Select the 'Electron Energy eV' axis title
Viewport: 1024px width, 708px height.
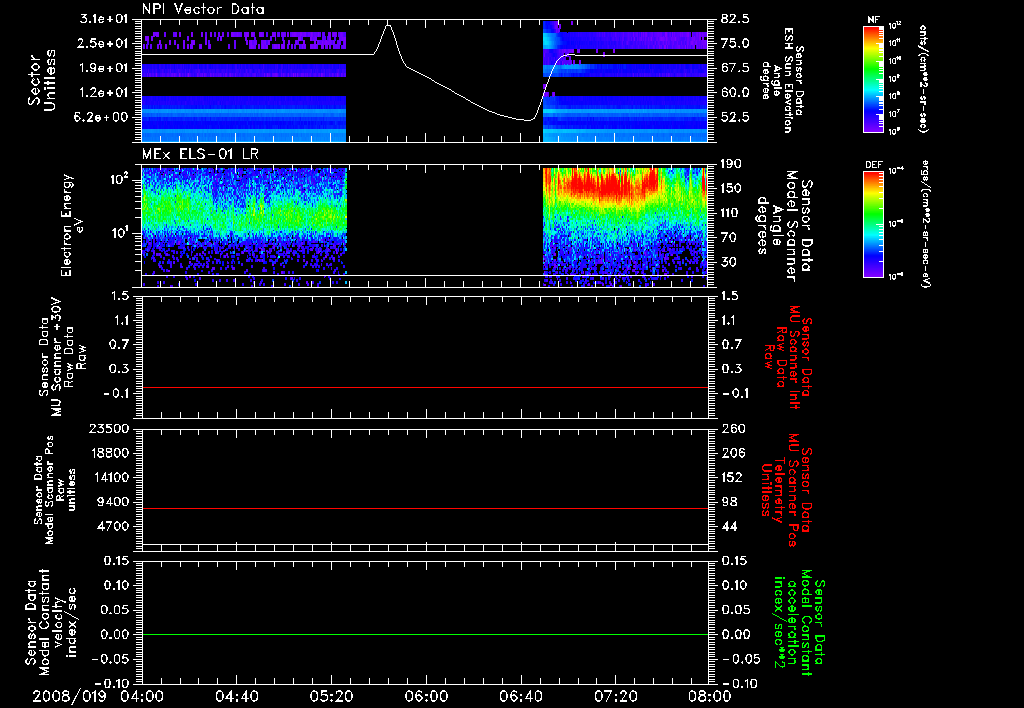(74, 225)
